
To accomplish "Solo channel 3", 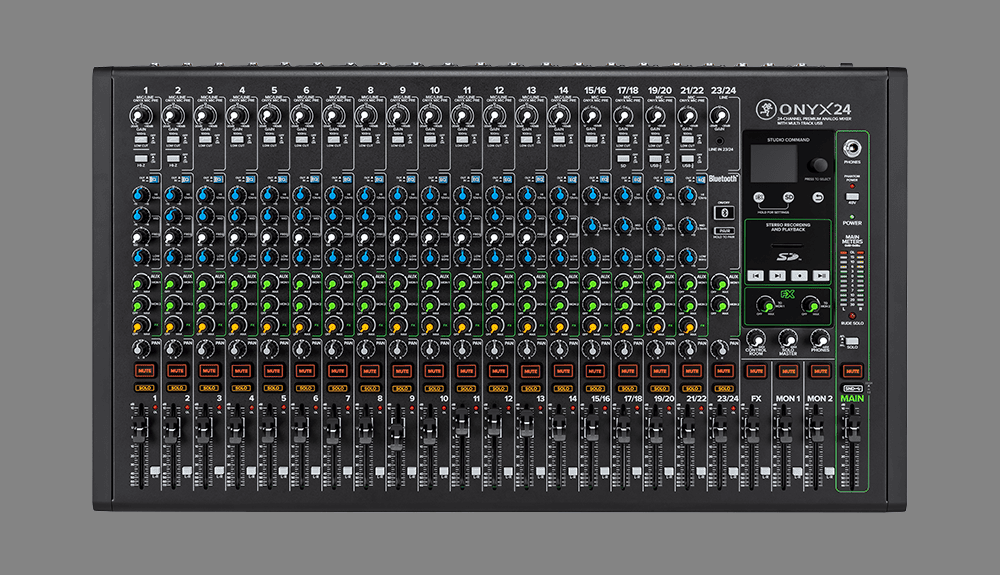I will (209, 388).
